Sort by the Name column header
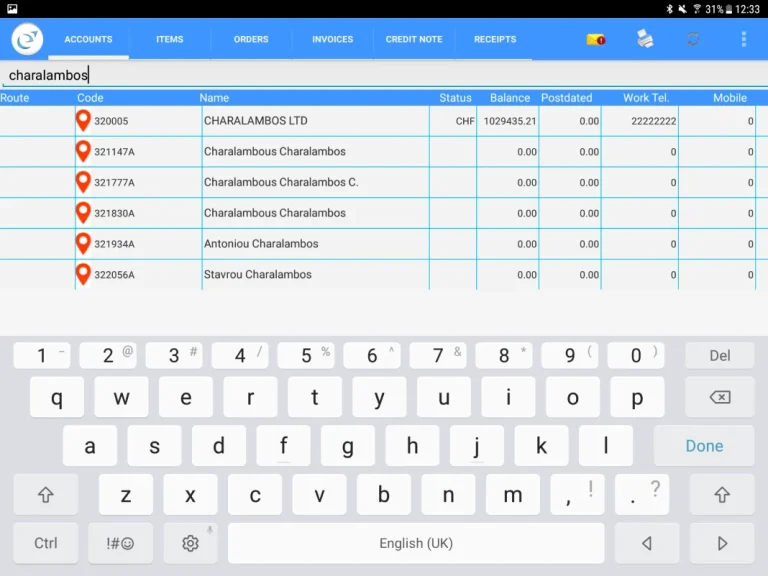768x576 pixels. [x=214, y=98]
